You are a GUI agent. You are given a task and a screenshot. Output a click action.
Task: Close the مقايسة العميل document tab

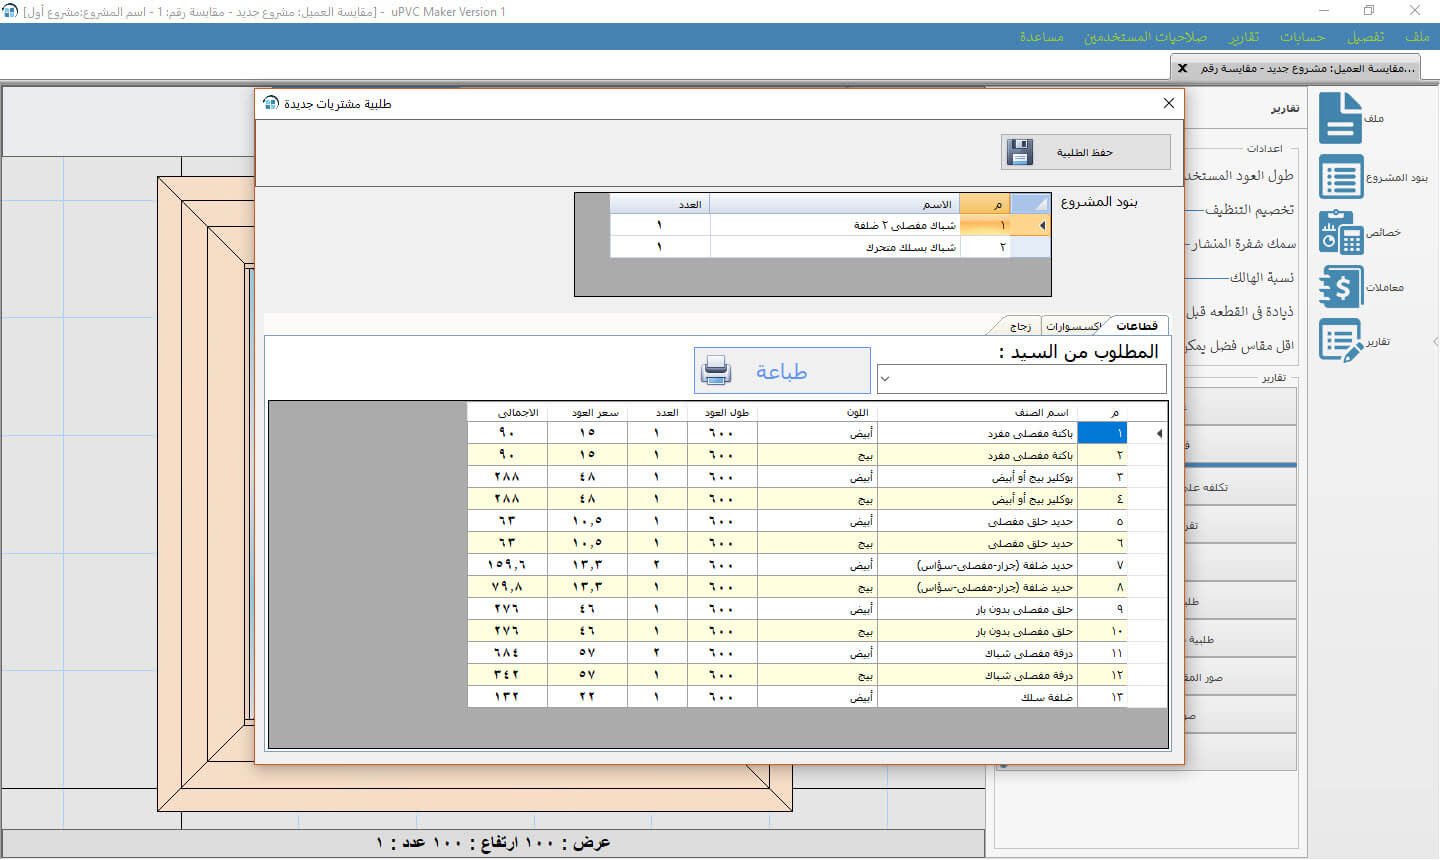(x=1183, y=68)
